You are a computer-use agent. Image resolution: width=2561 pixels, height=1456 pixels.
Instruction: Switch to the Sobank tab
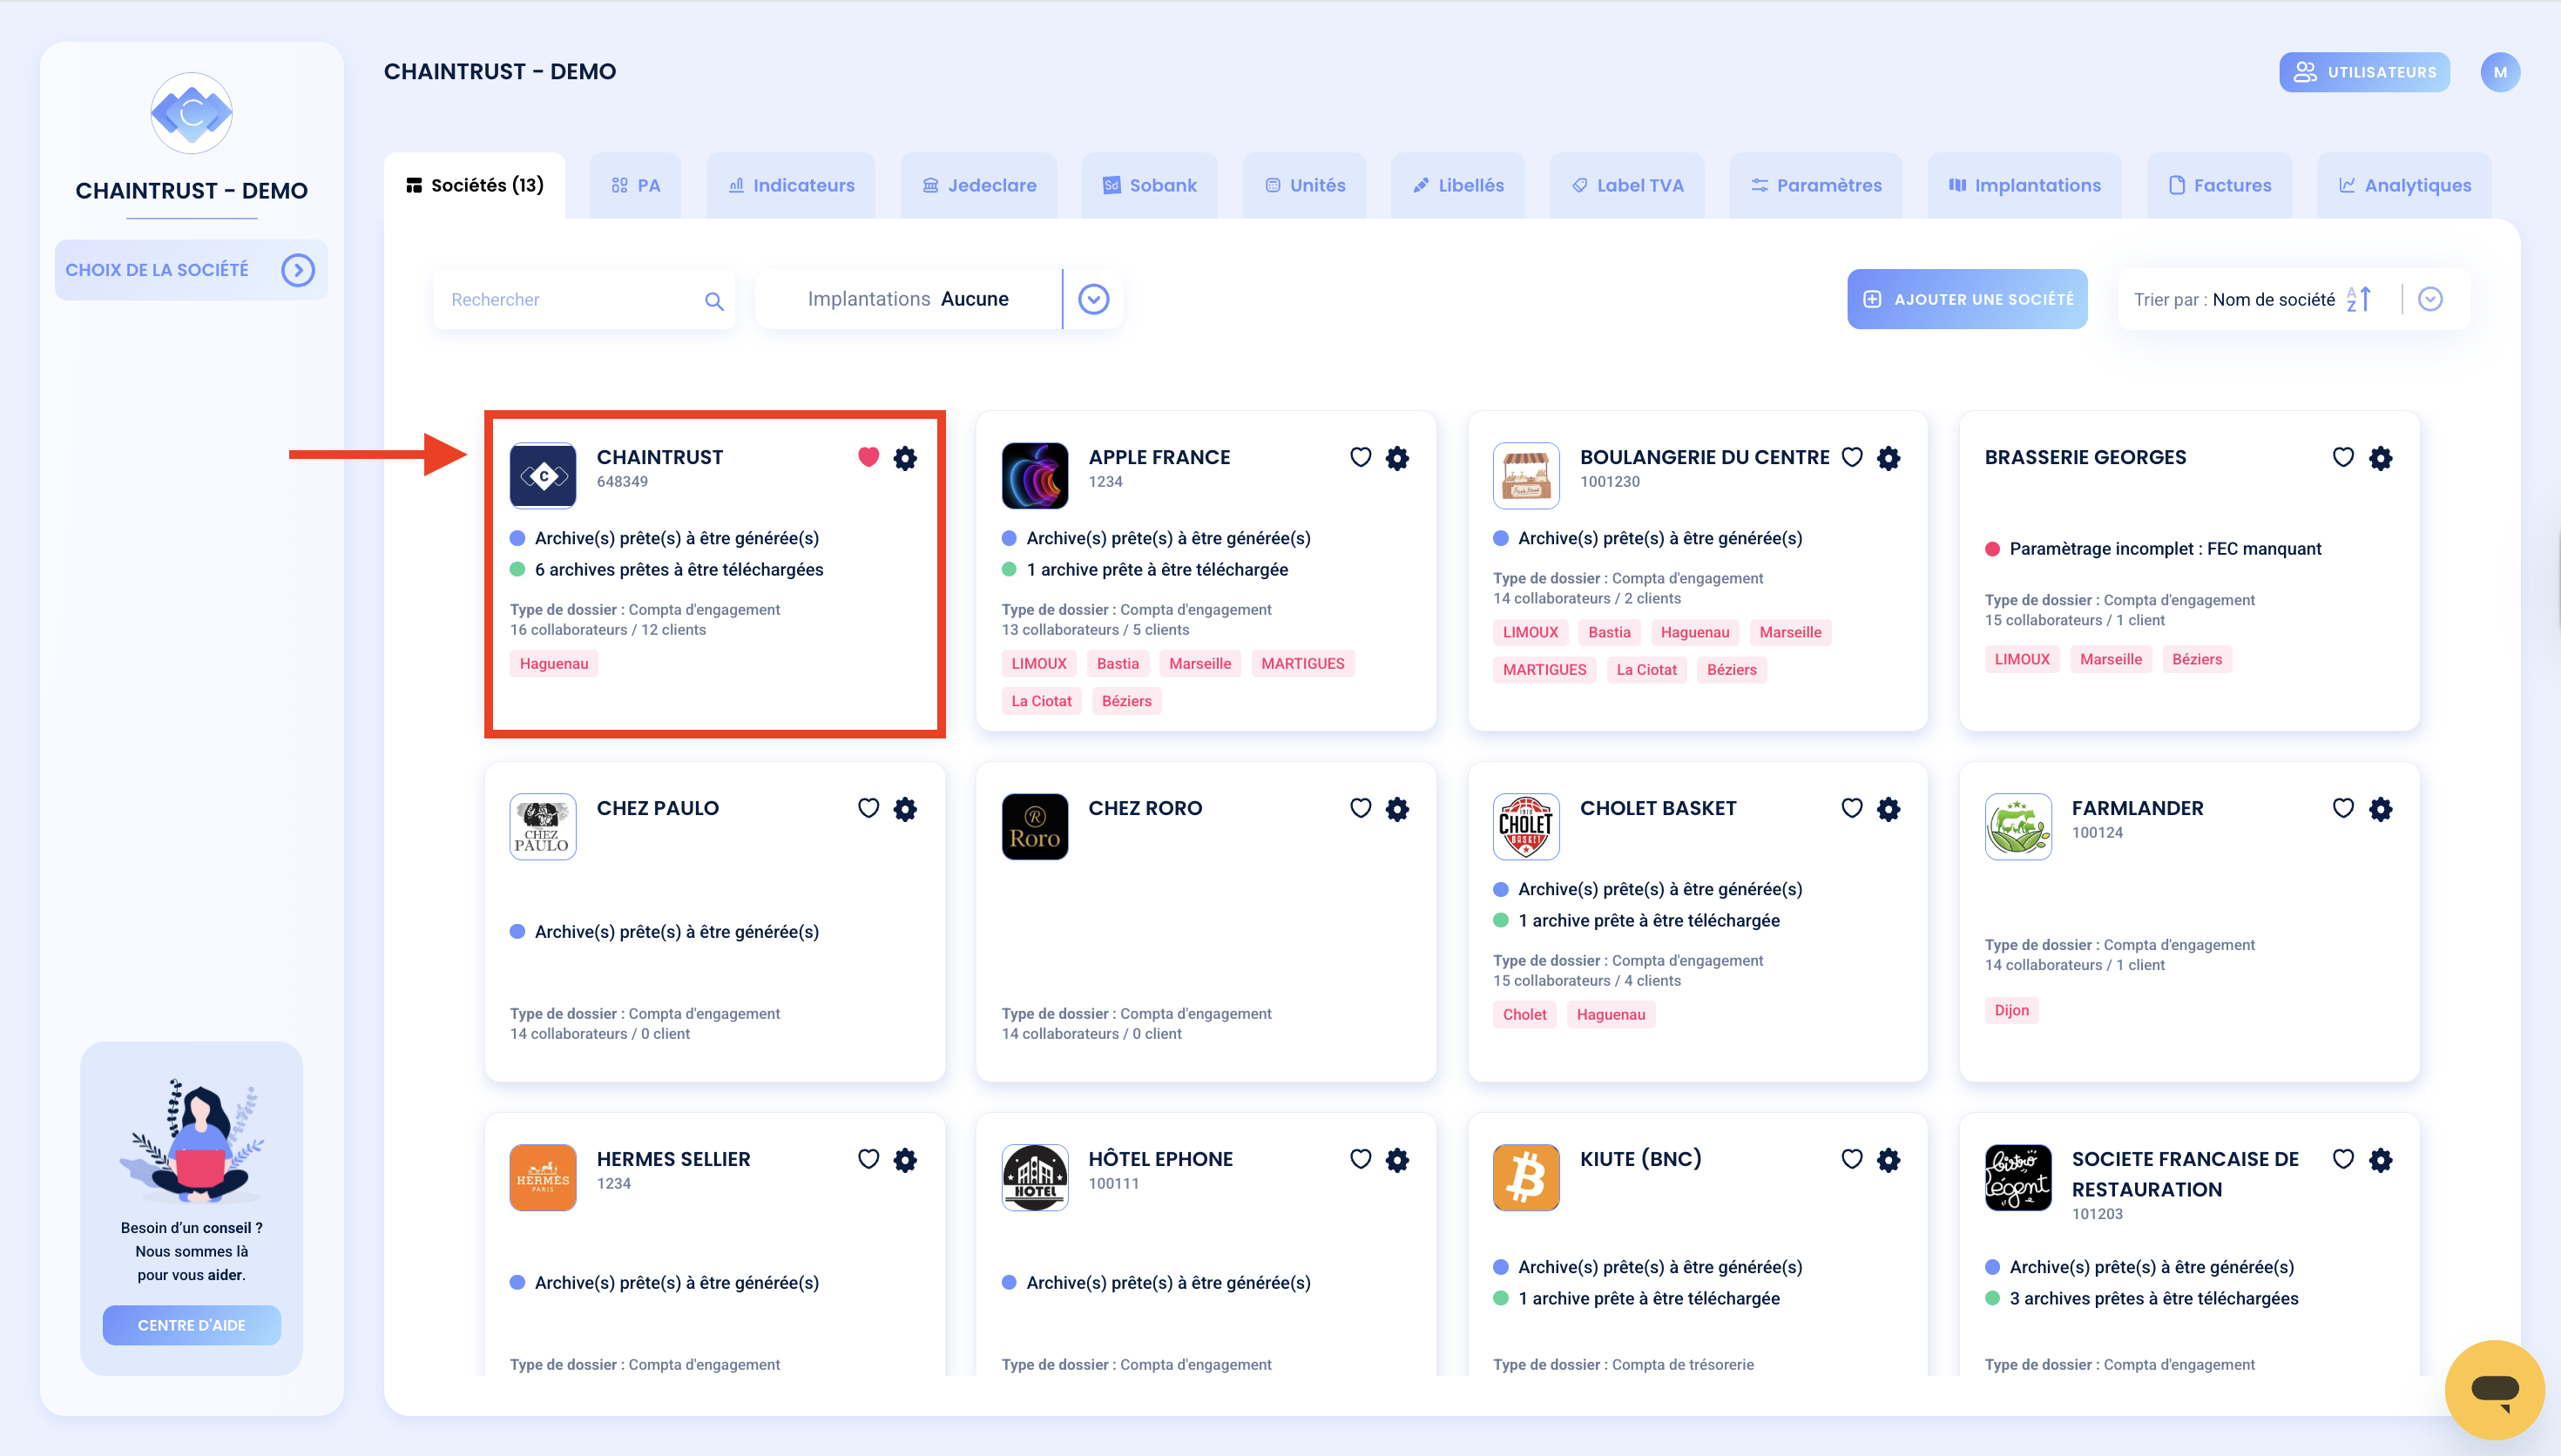[1149, 185]
